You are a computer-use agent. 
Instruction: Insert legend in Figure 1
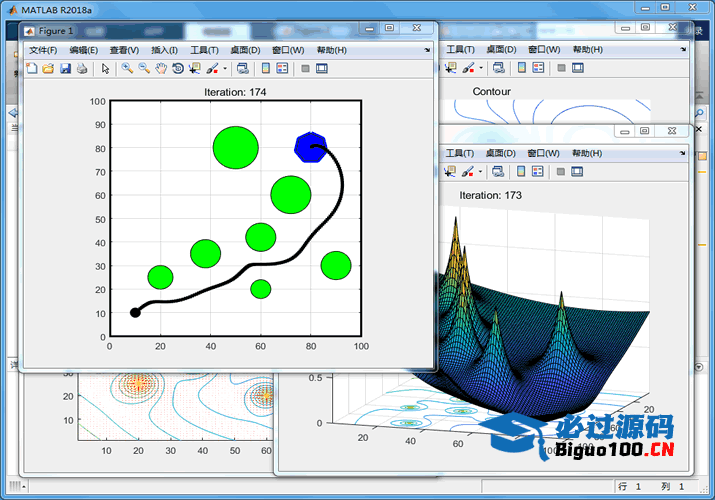coord(282,68)
